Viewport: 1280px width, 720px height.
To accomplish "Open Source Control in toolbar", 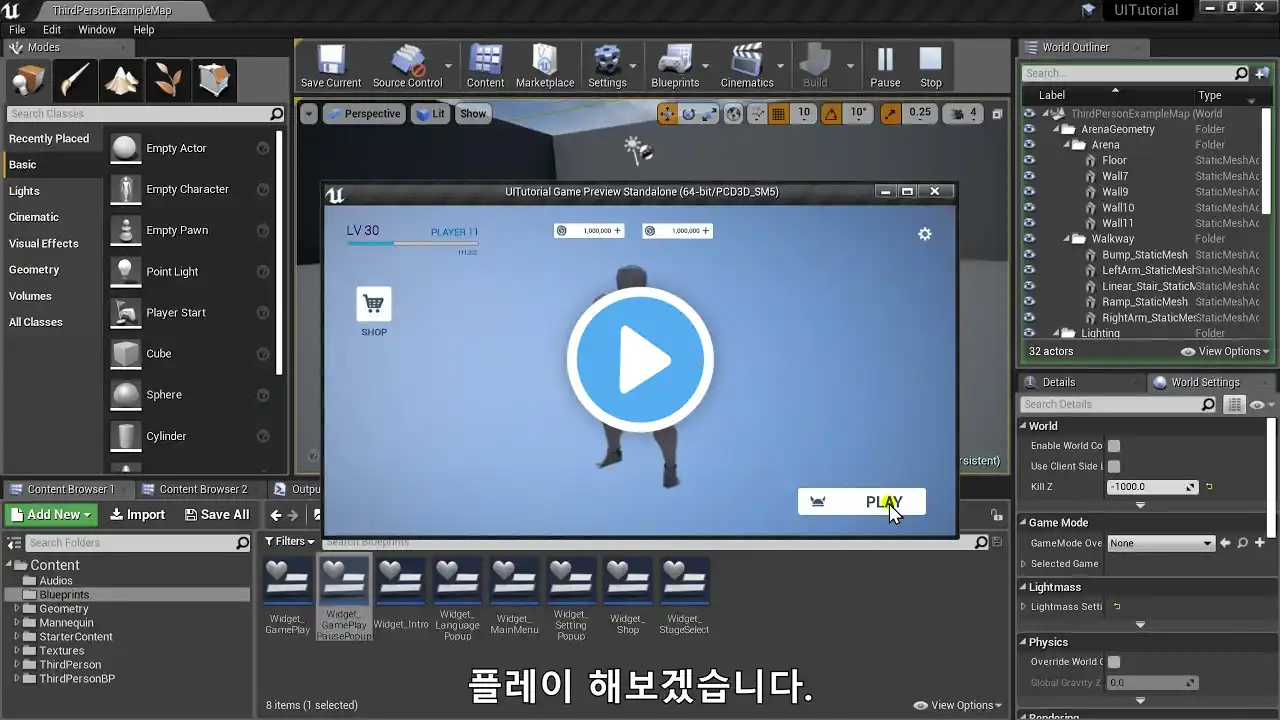I will click(407, 67).
